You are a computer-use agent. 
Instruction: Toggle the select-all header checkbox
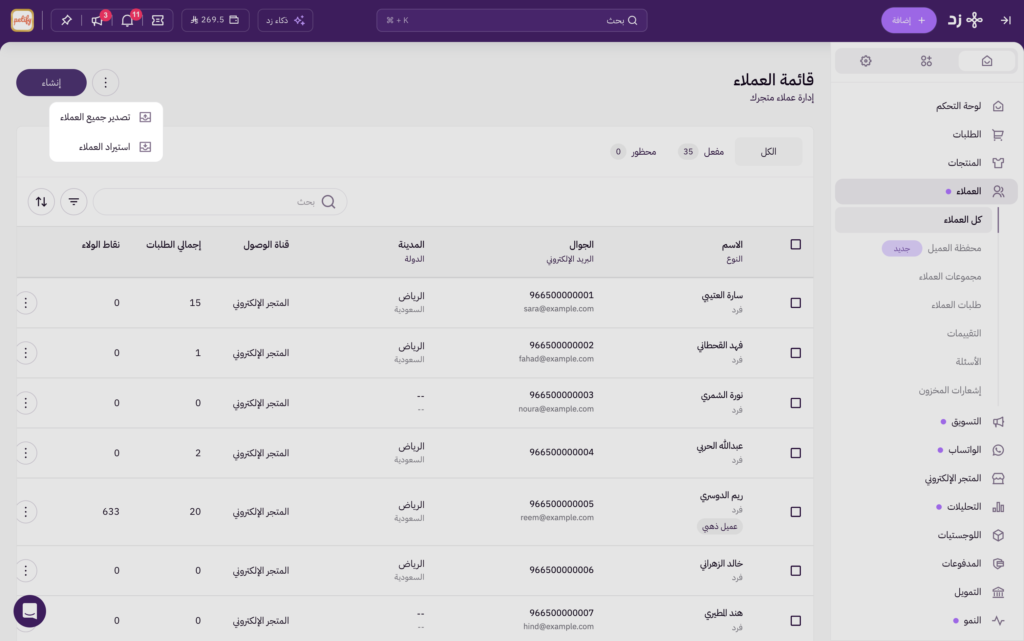coord(795,244)
